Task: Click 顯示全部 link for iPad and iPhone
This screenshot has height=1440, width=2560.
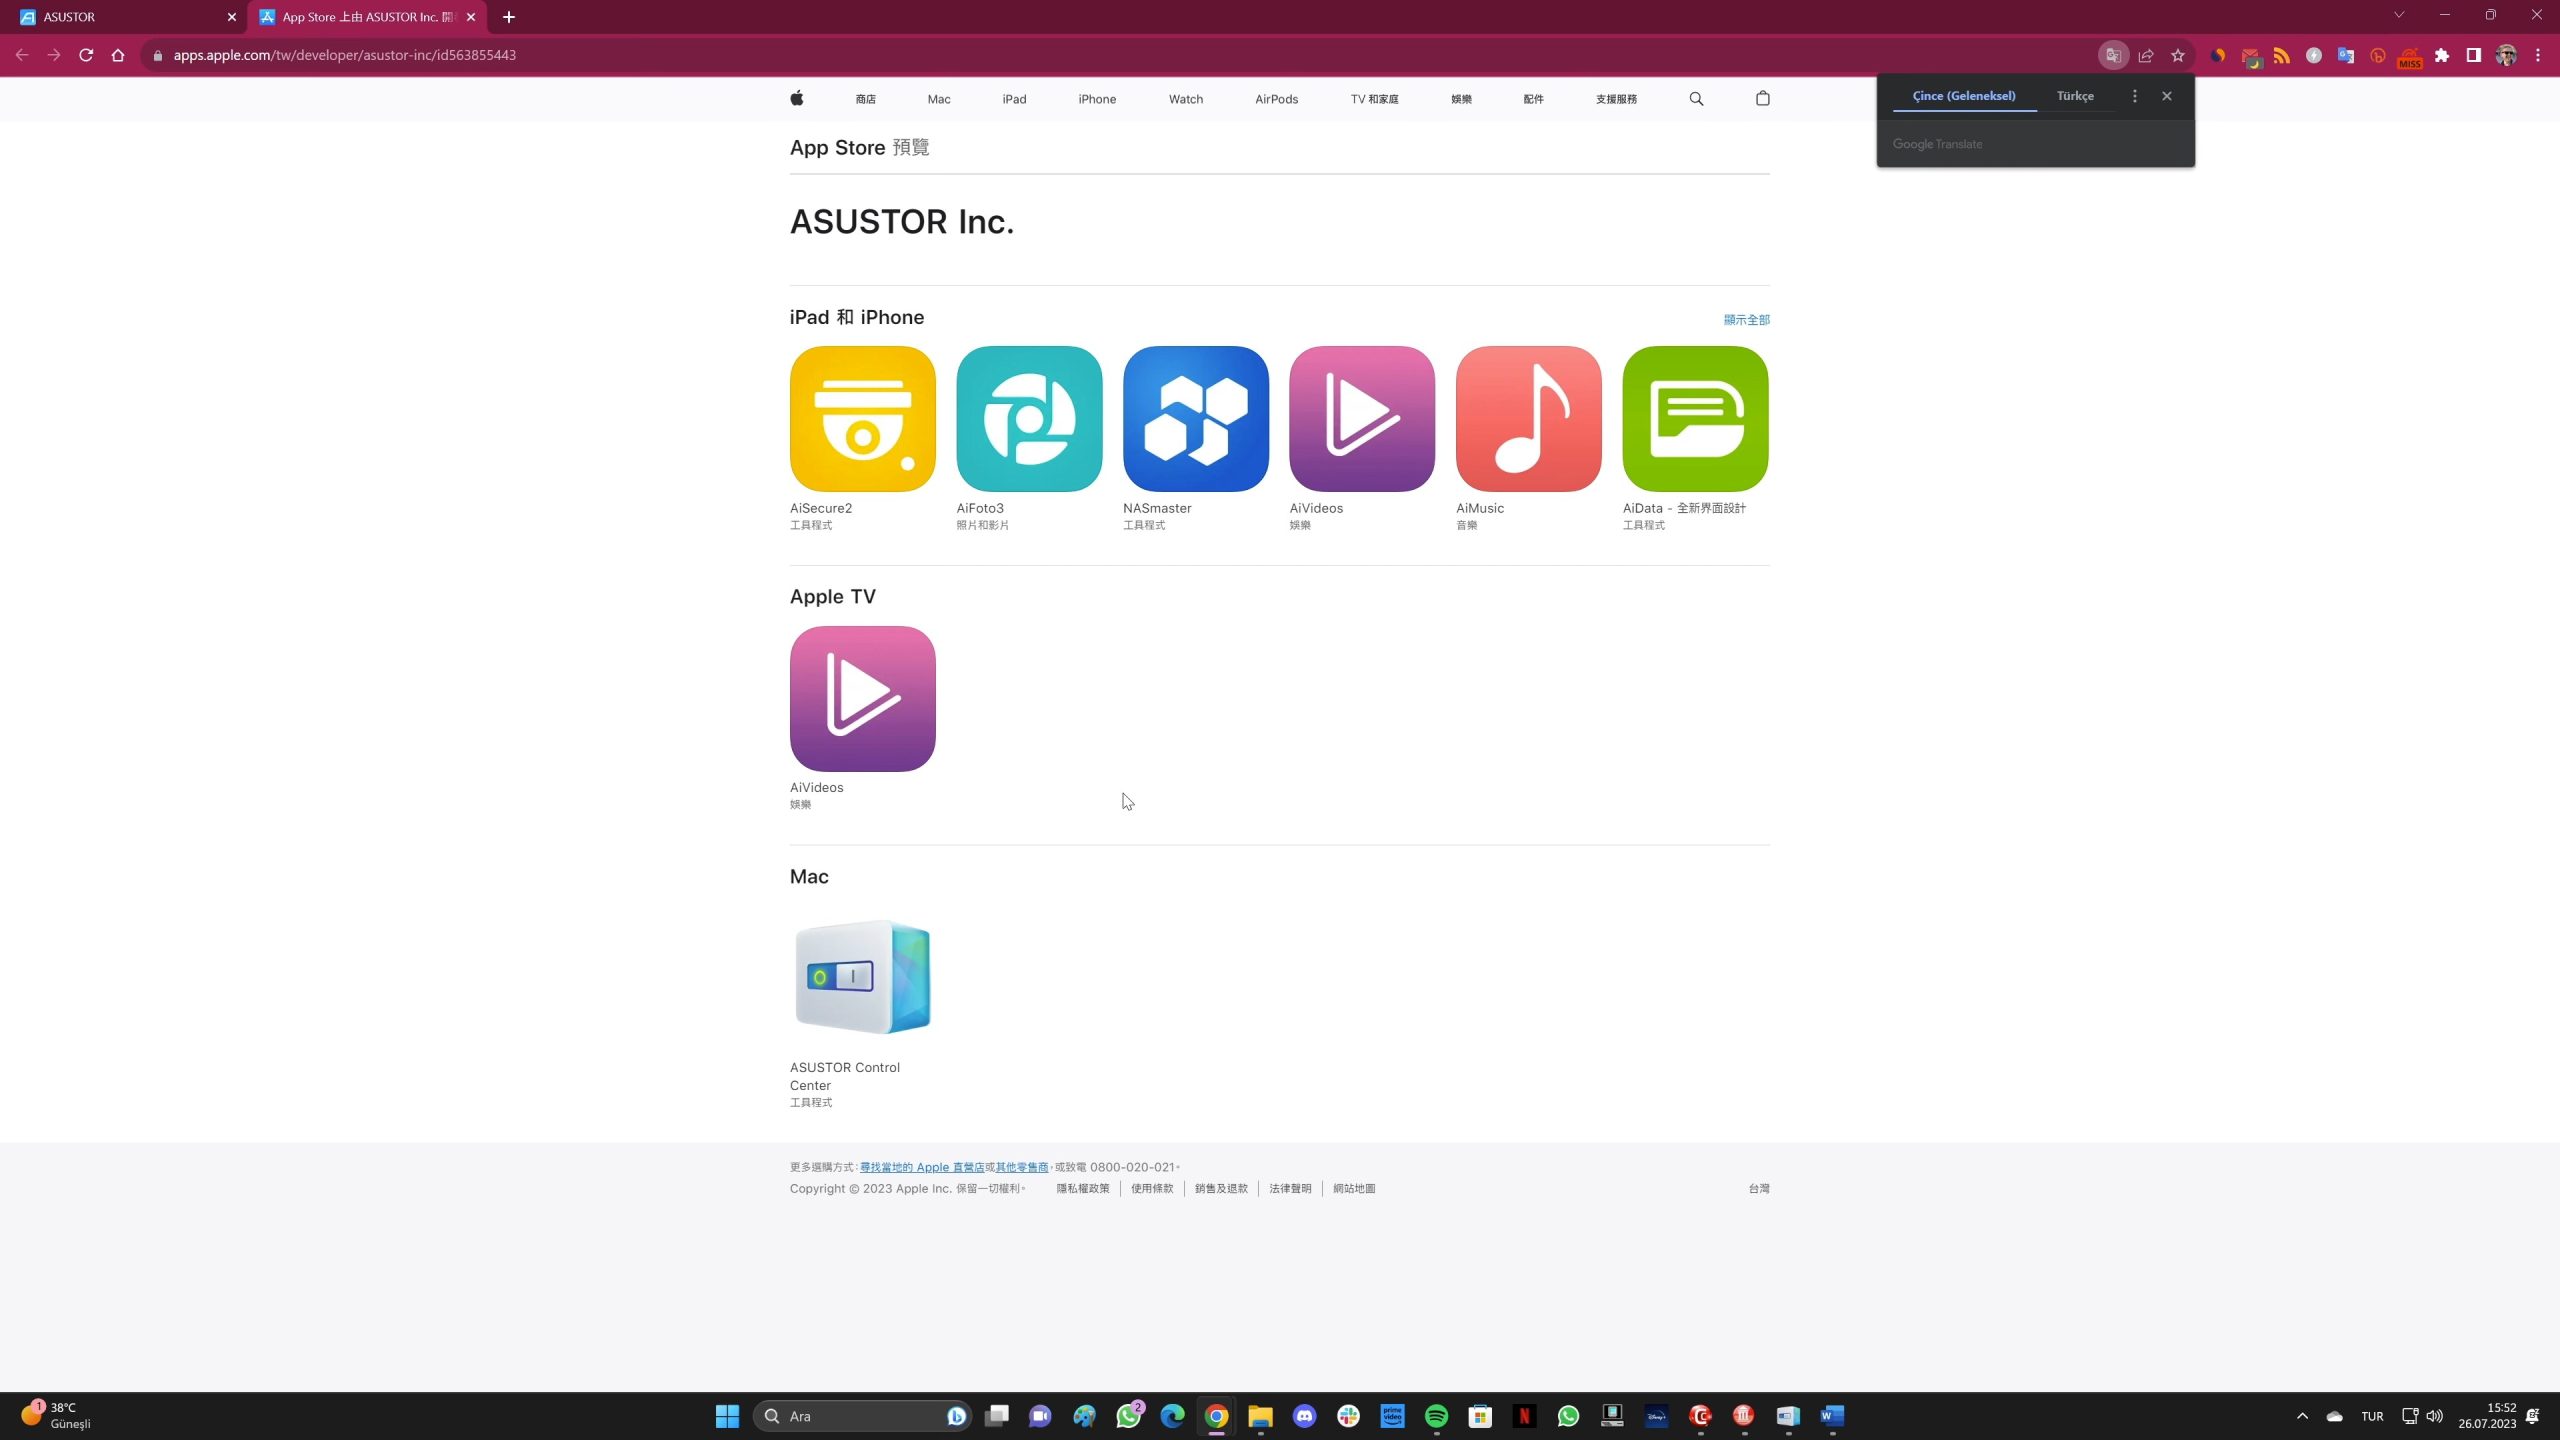Action: [1746, 320]
